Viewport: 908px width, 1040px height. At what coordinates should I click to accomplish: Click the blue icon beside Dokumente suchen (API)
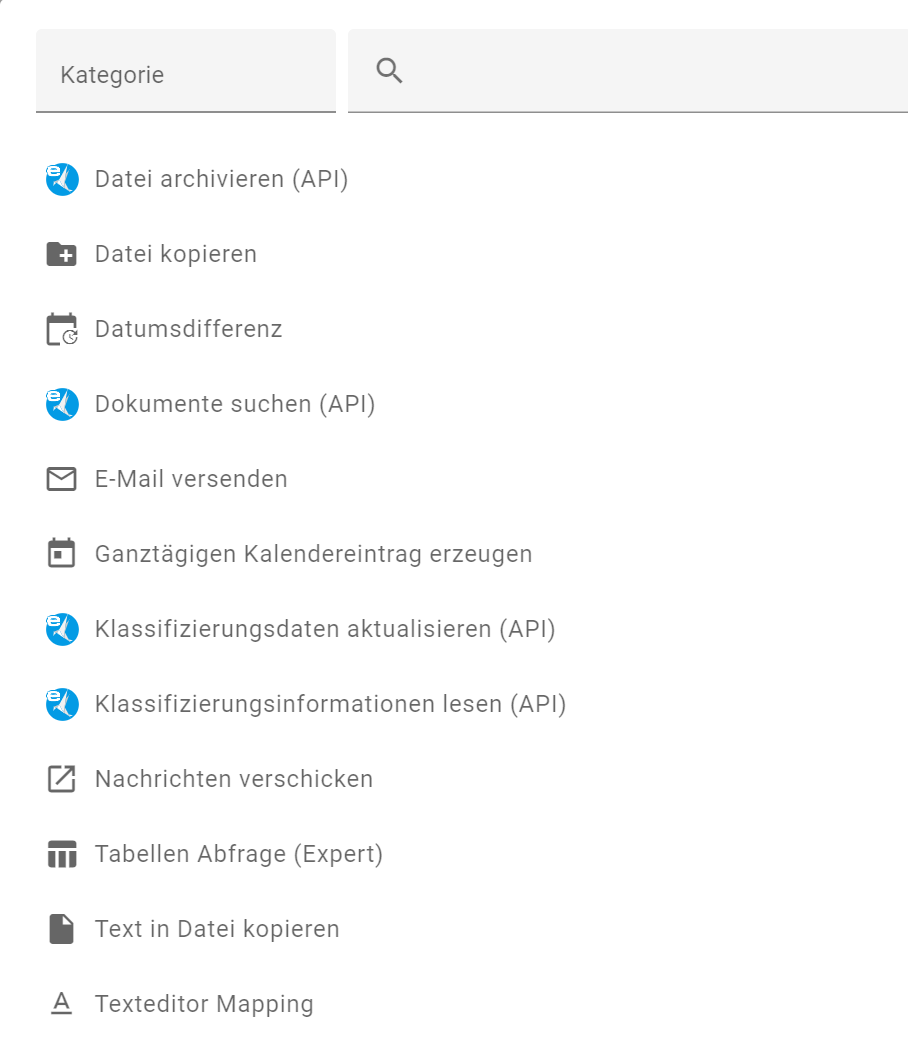point(62,404)
